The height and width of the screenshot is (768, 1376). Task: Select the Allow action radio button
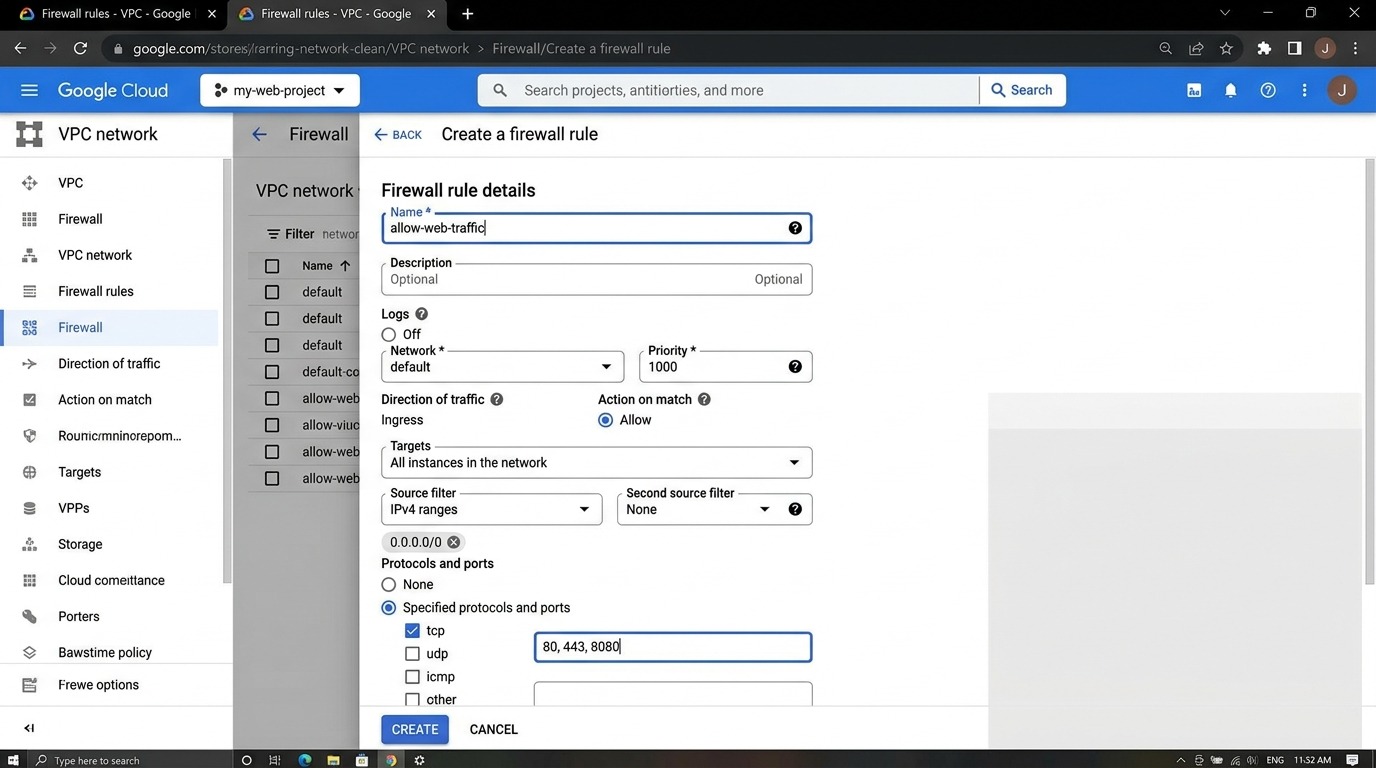[x=605, y=420]
